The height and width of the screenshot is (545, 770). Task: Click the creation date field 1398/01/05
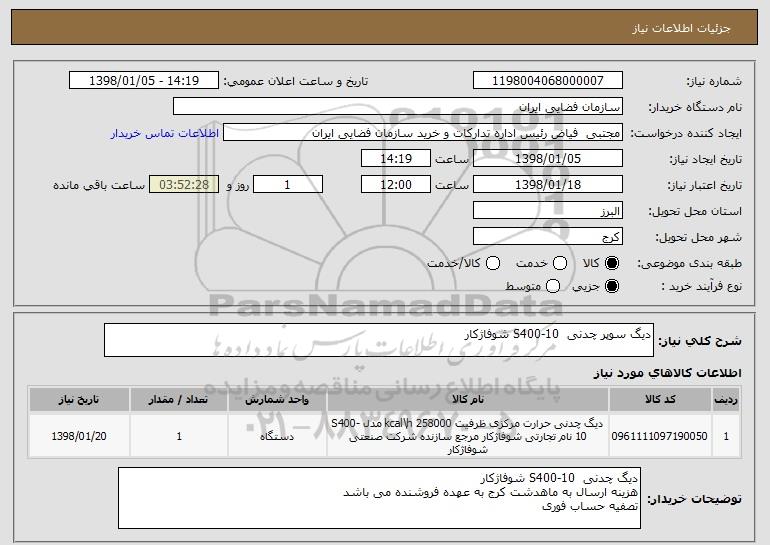point(548,159)
